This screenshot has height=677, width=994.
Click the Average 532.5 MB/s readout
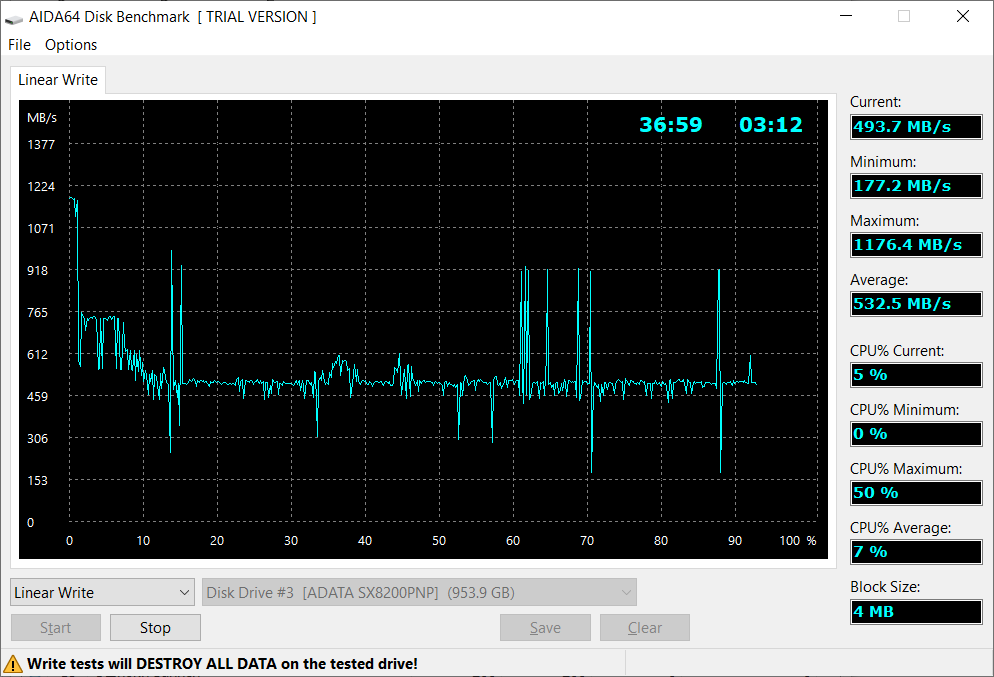[x=916, y=304]
